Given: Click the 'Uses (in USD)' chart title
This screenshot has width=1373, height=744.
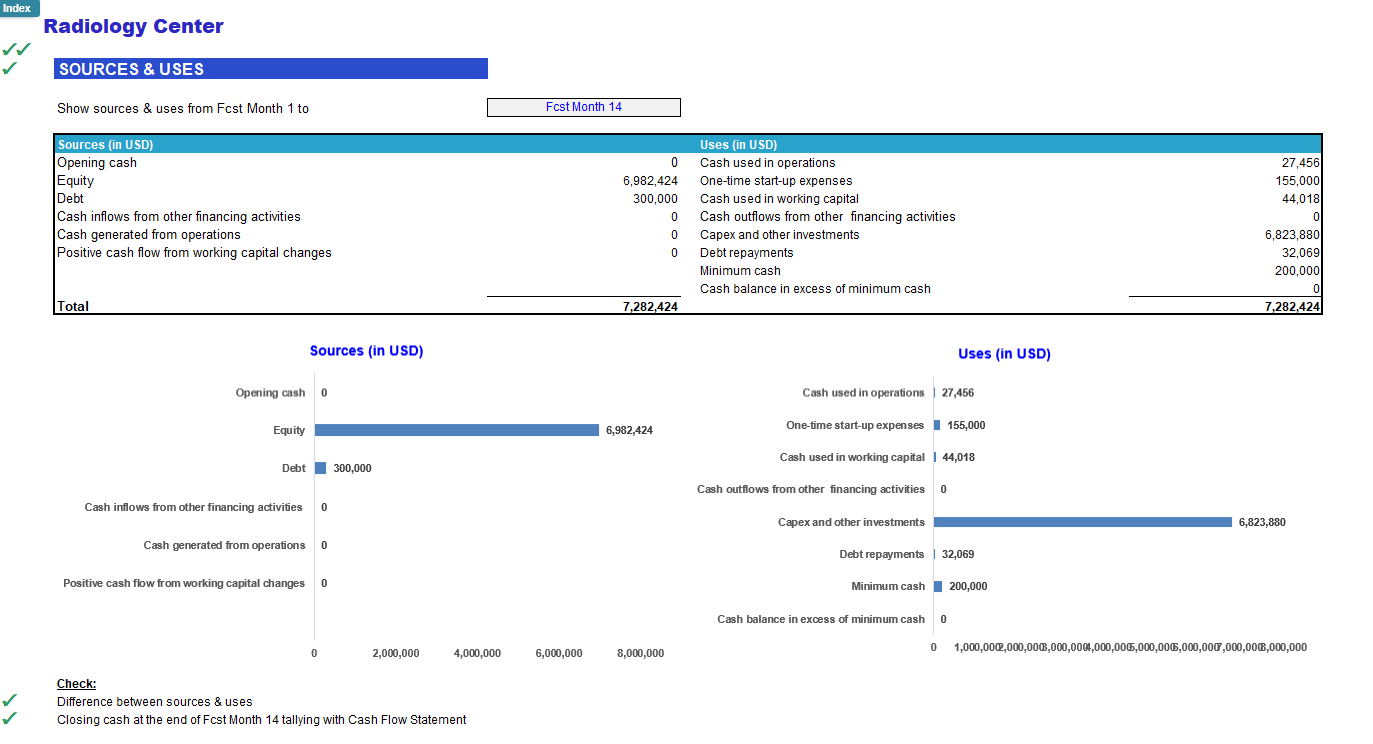Looking at the screenshot, I should click(x=1004, y=354).
